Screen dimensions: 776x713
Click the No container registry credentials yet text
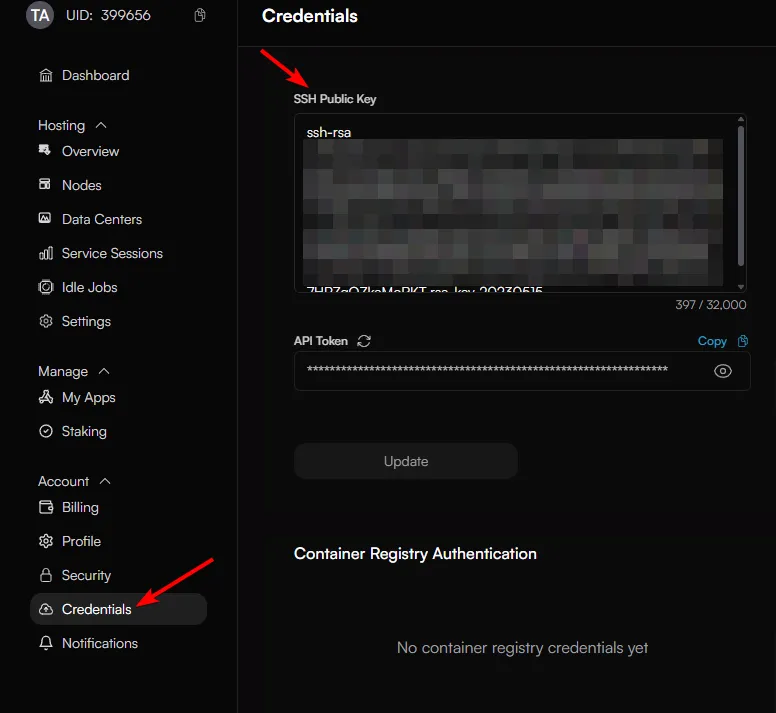click(522, 647)
